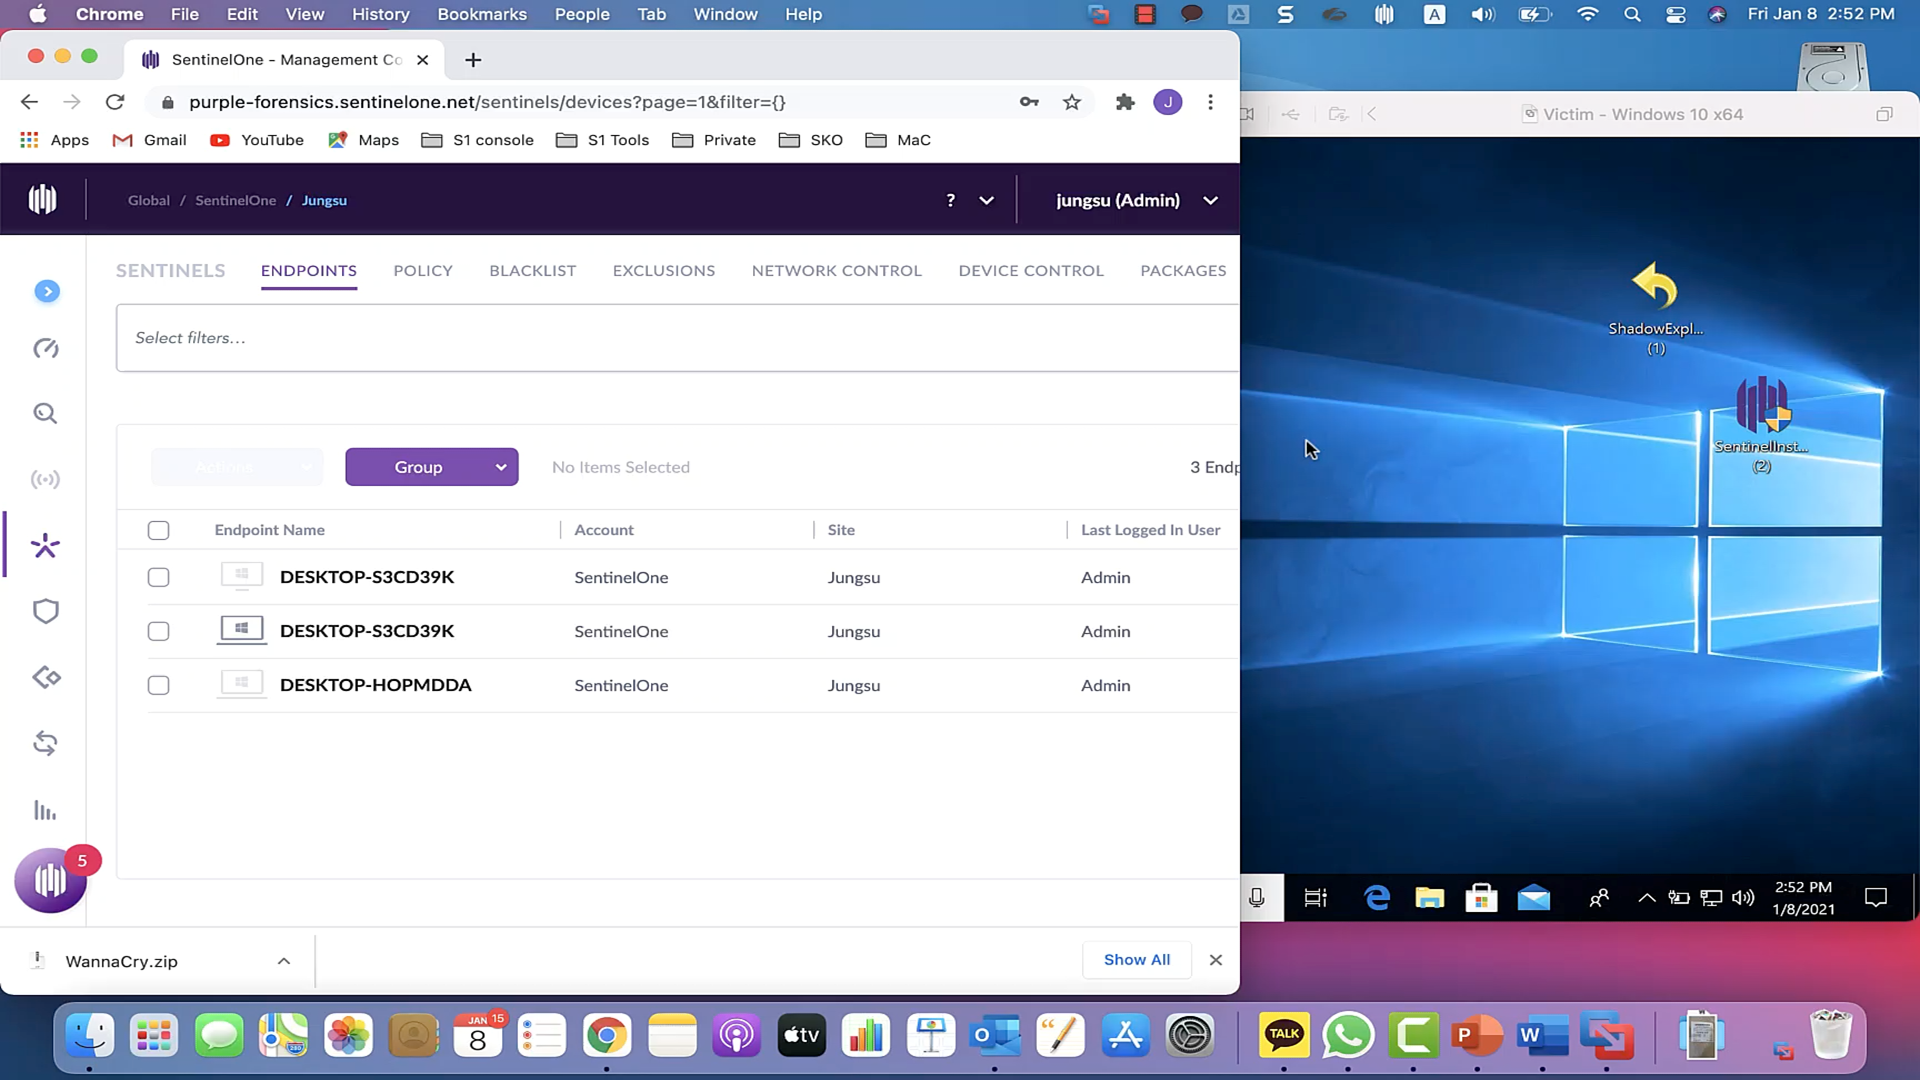This screenshot has height=1080, width=1920.
Task: Expand WannaCry.zip download options chevron
Action: 284,961
